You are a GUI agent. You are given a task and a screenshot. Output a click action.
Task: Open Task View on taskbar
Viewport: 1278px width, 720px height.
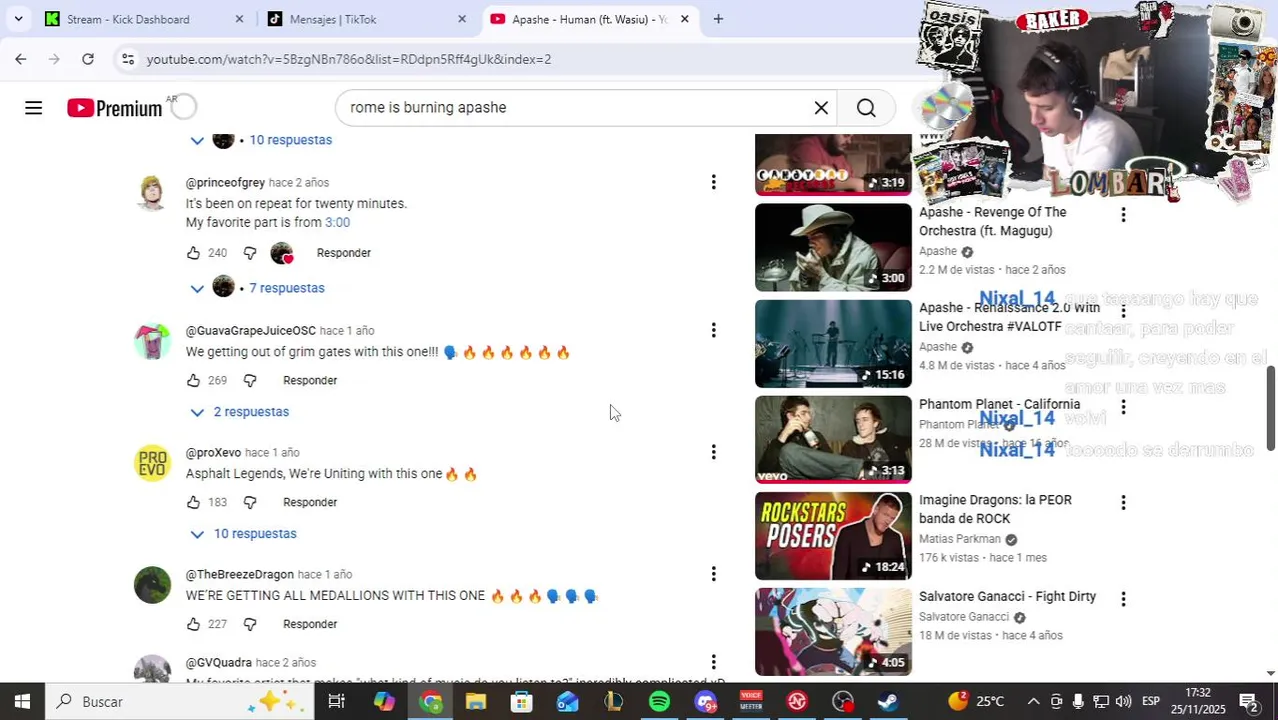pyautogui.click(x=337, y=702)
